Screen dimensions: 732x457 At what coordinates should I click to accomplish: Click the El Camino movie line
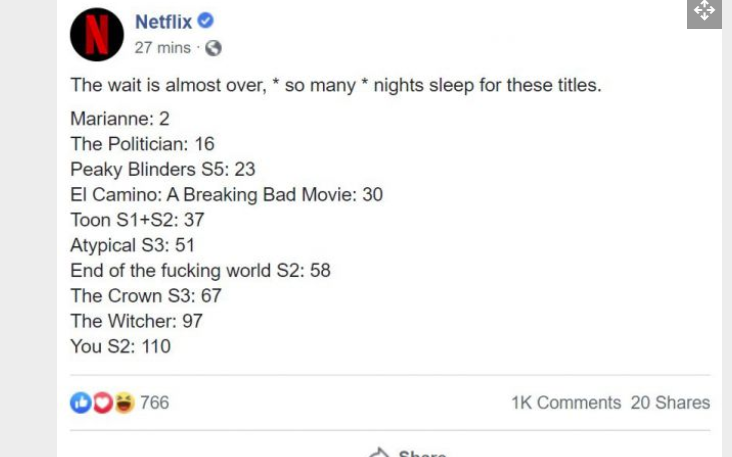tap(226, 195)
